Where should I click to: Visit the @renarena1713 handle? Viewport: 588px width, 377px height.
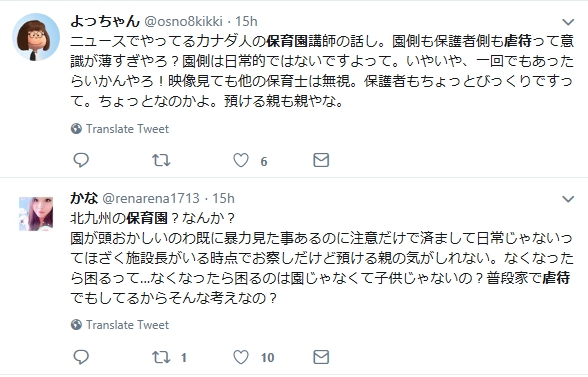(151, 198)
